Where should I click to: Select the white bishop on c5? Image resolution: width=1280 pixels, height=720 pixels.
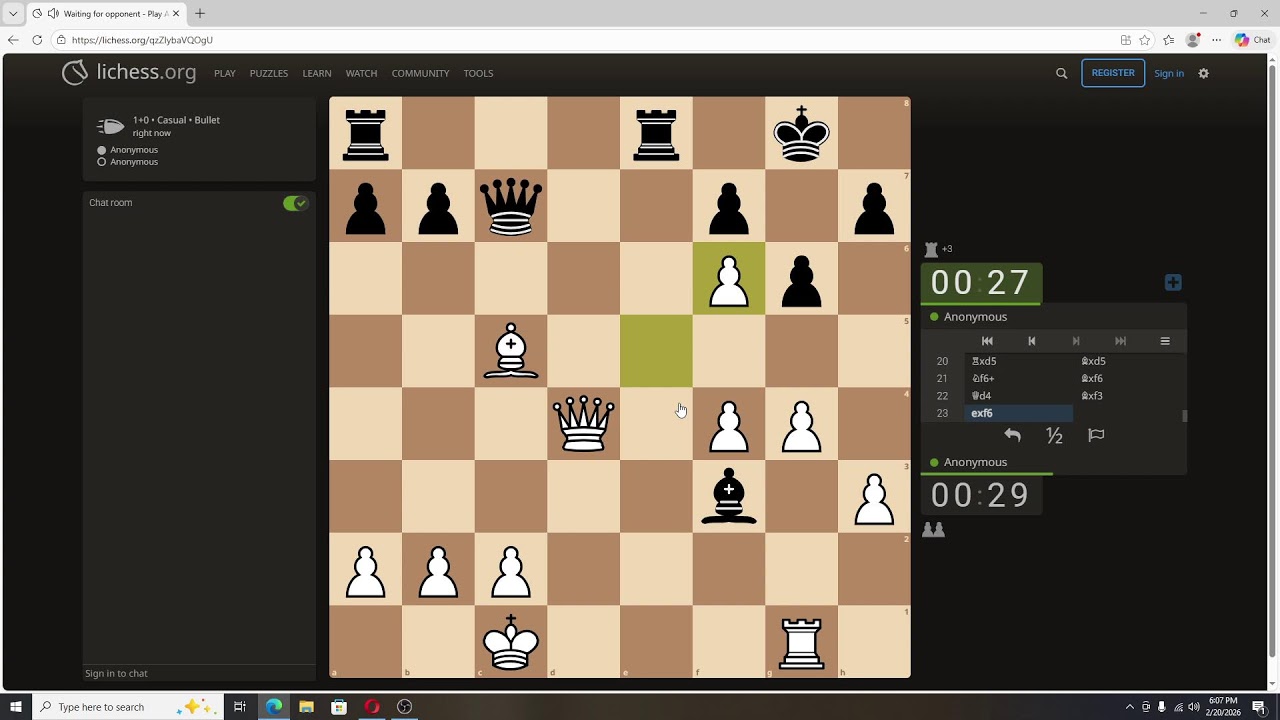511,351
